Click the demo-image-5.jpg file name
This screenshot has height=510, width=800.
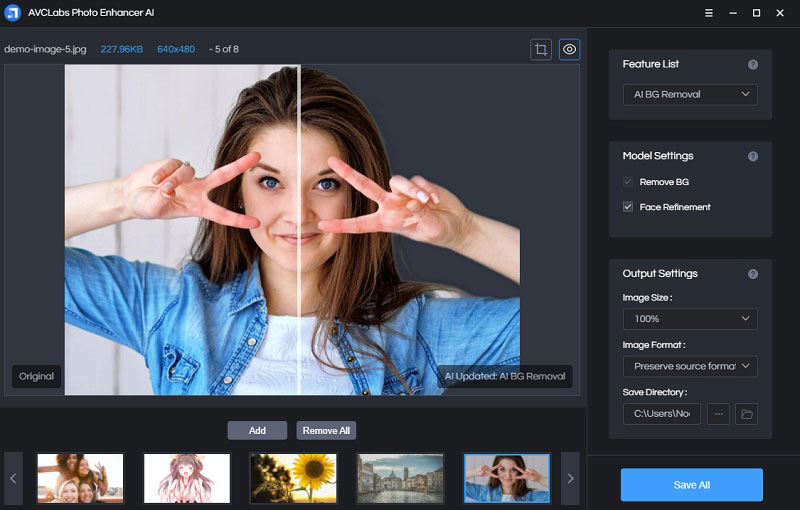pos(45,49)
